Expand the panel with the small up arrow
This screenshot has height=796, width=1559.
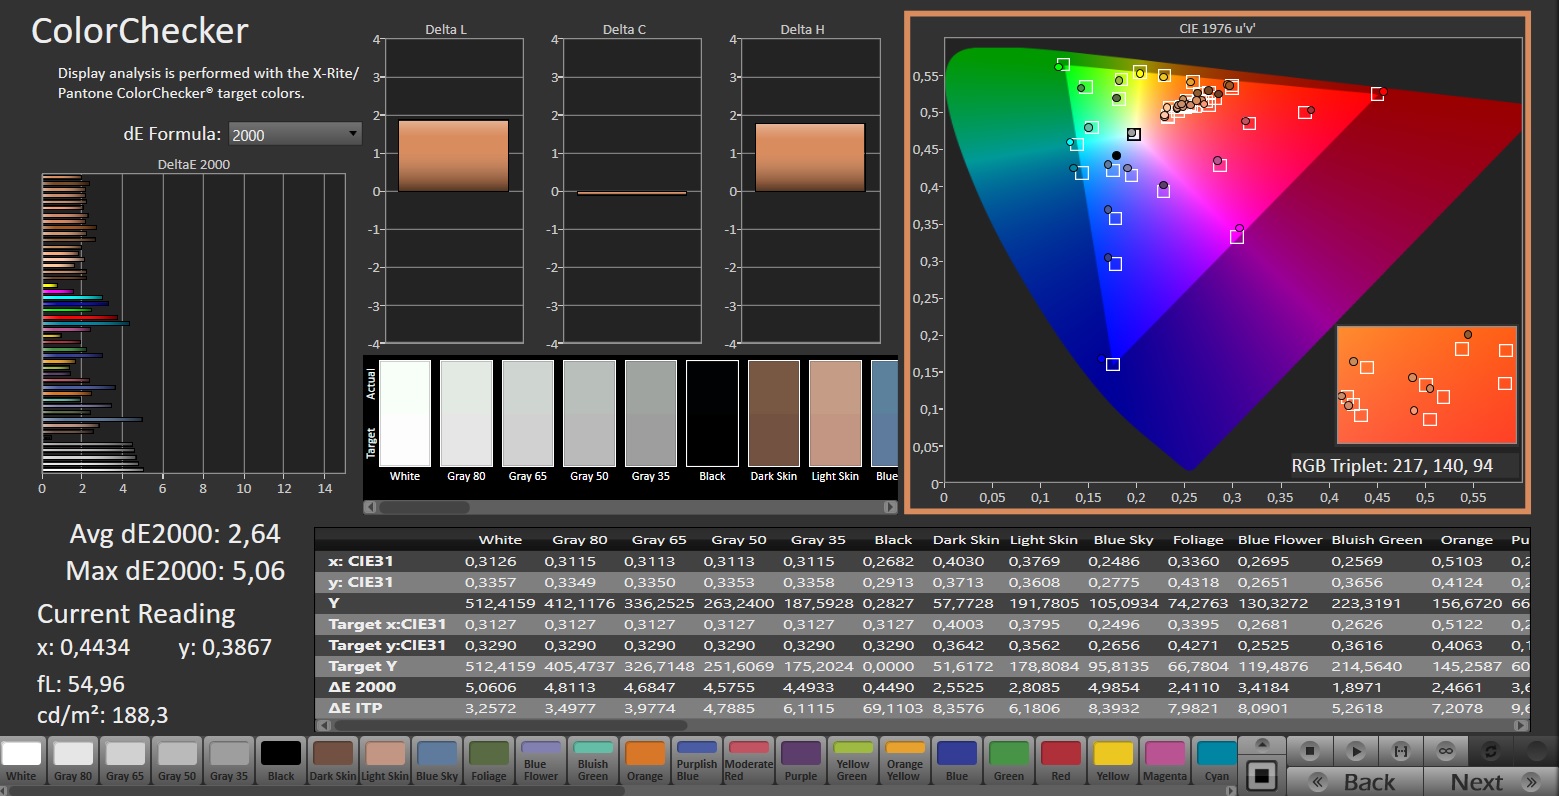(1262, 744)
